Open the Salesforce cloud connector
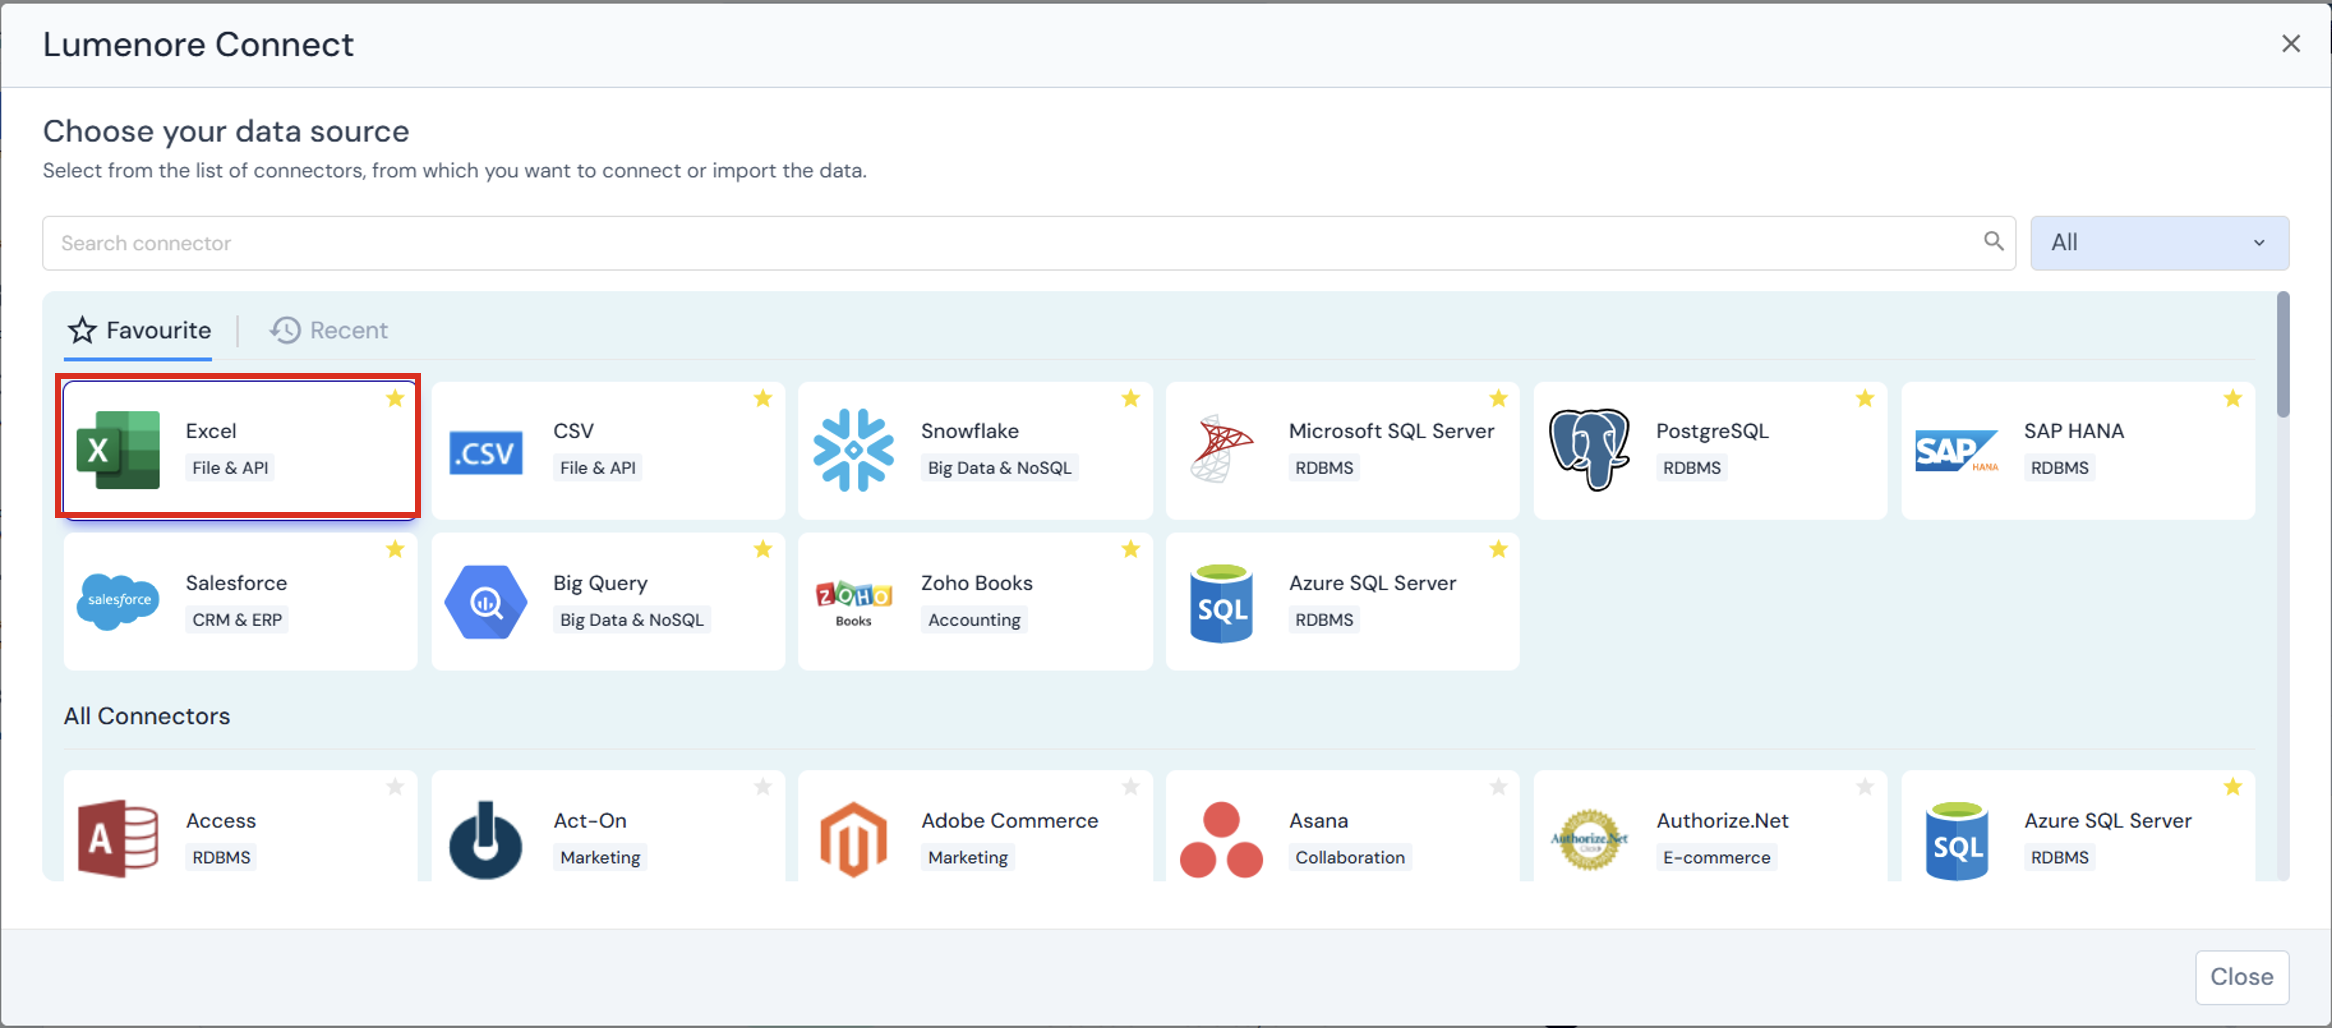Screen dimensions: 2332x1028 (x=118, y=601)
